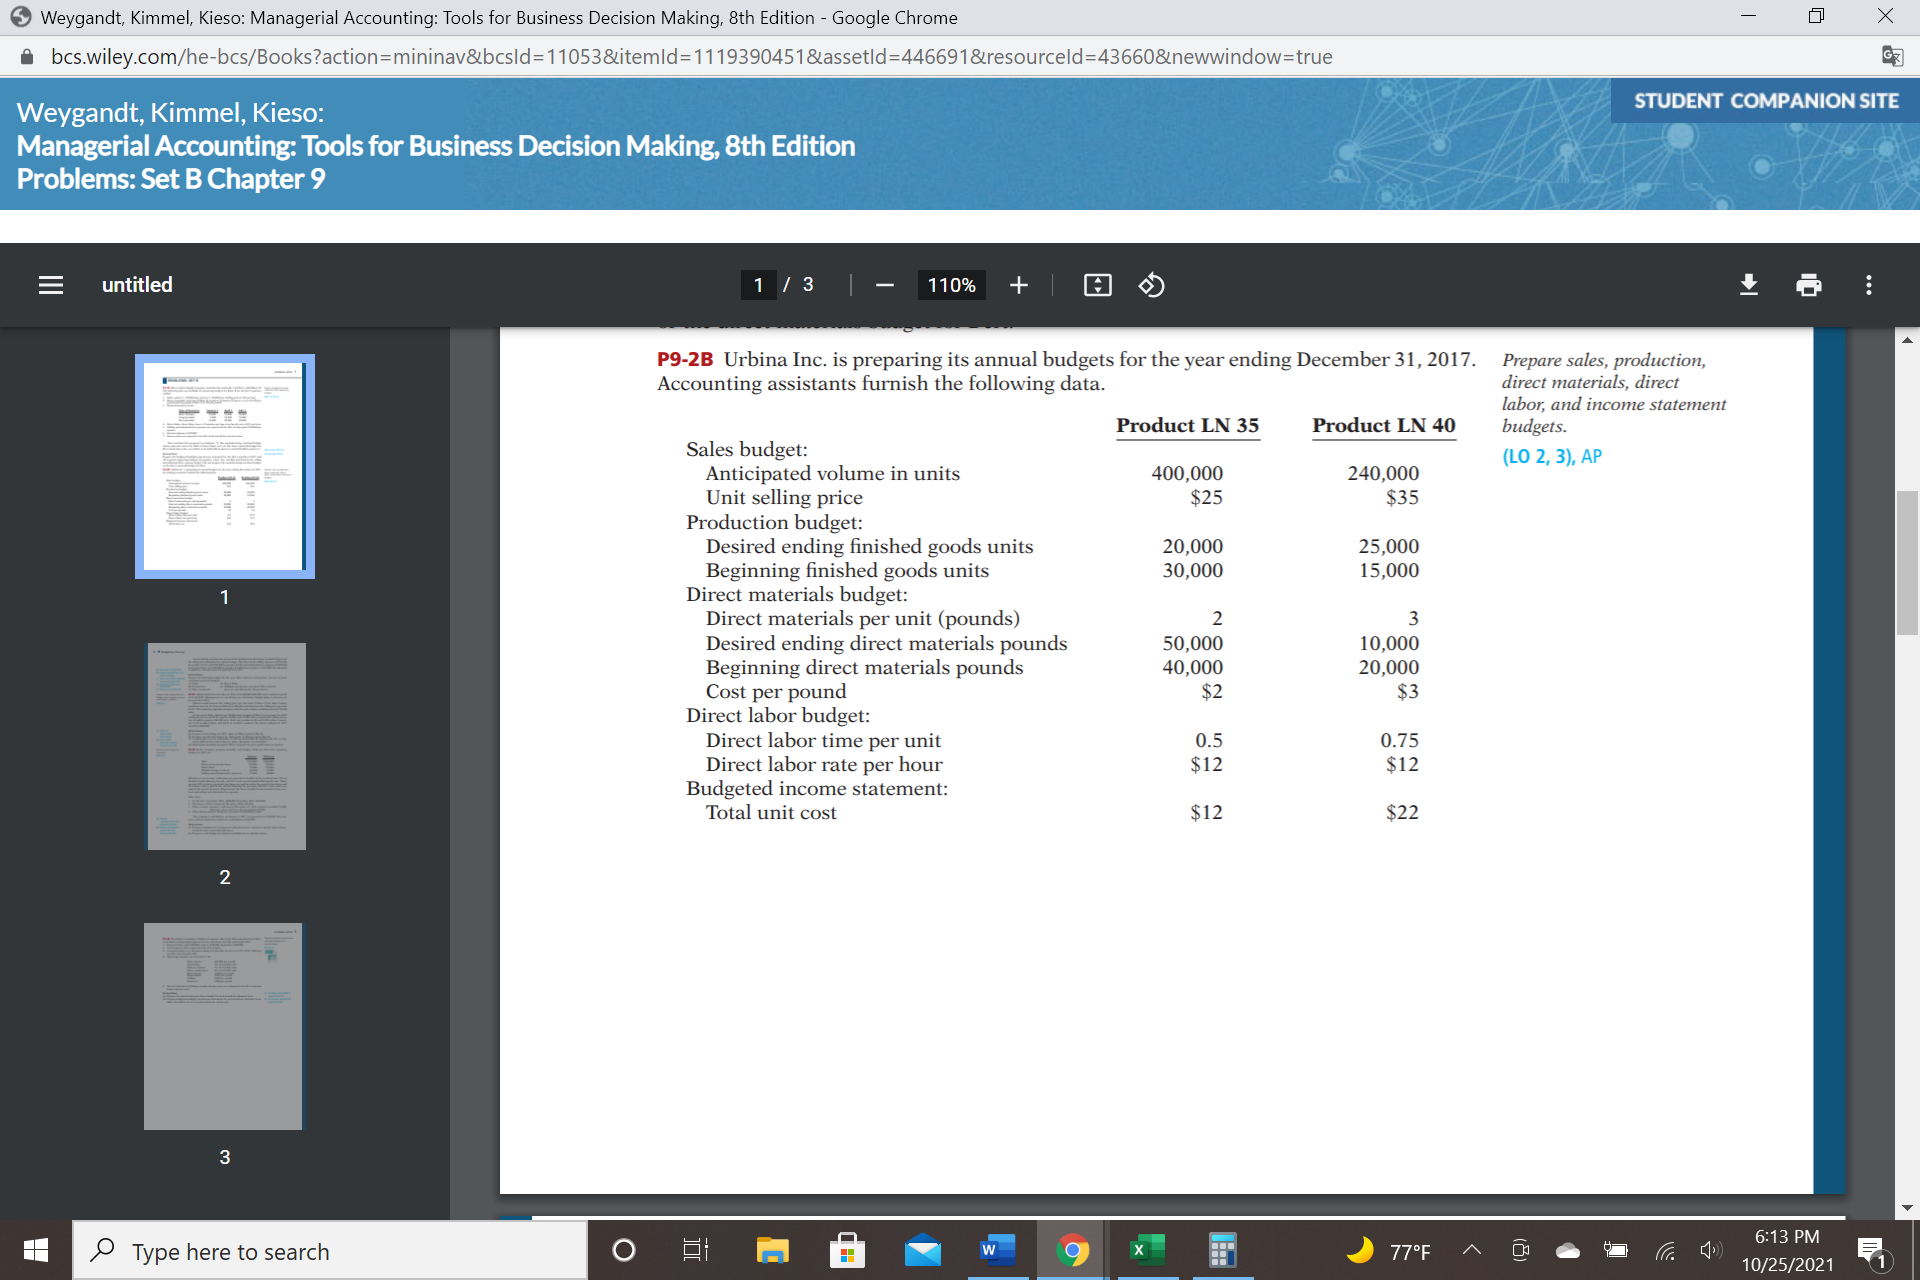Open the PDF viewer more actions menu
Screen dimensions: 1920x1280
click(1868, 285)
